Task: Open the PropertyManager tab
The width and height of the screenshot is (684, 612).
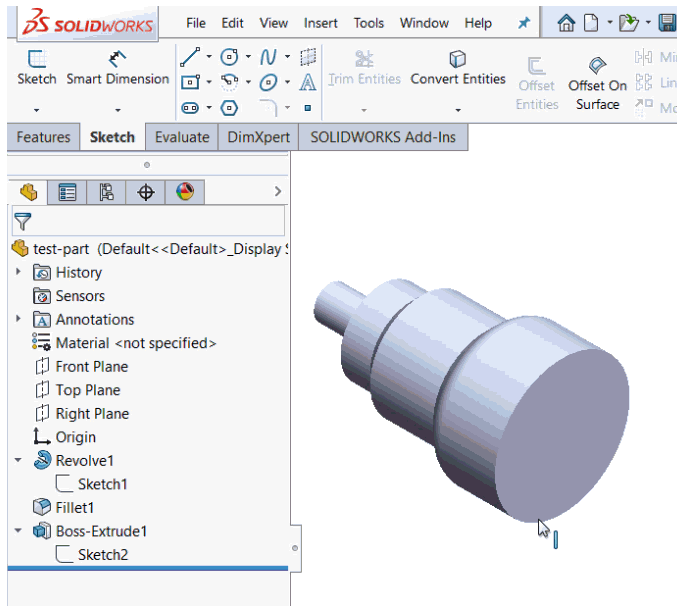Action: coord(67,192)
